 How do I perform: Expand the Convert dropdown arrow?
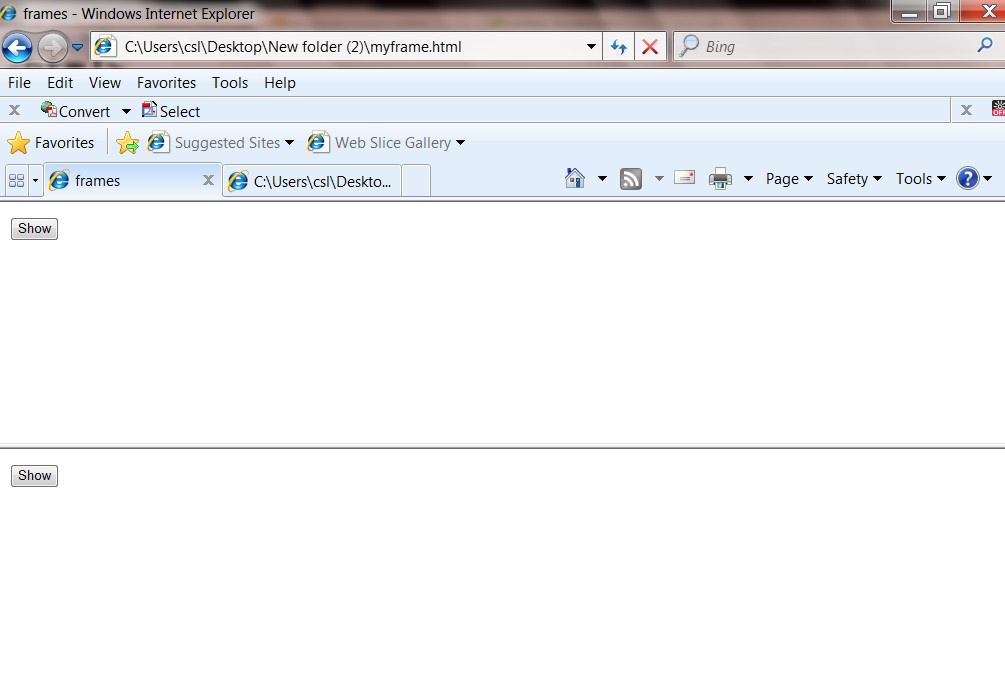[126, 110]
